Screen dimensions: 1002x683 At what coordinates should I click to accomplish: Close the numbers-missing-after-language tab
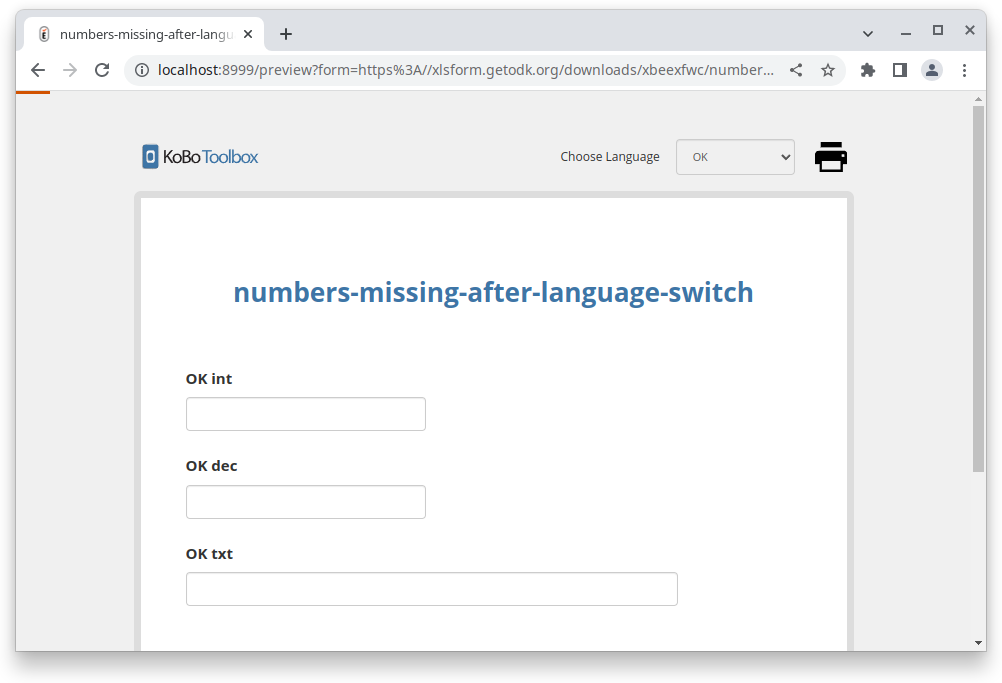[x=248, y=34]
